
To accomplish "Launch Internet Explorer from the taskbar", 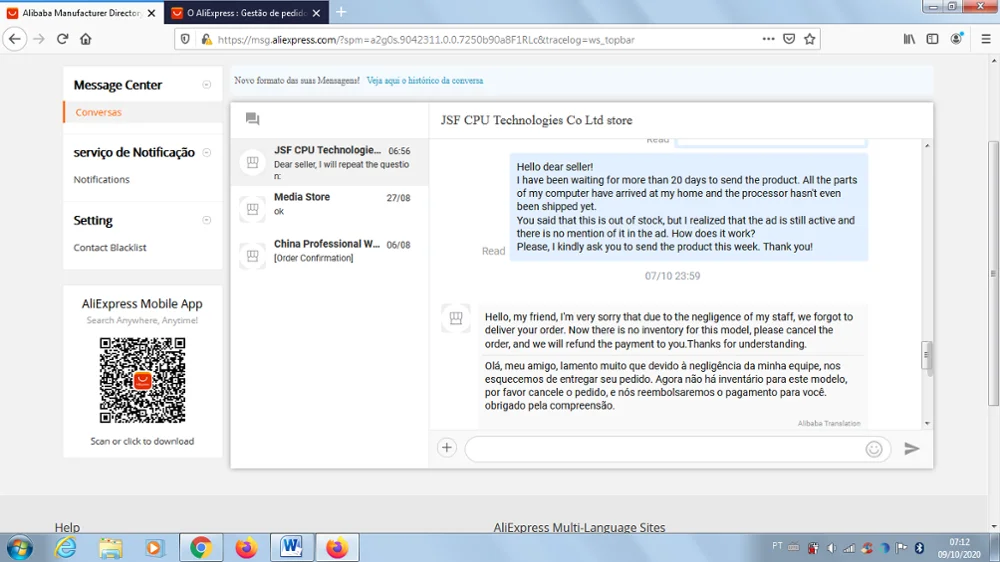I will coord(66,547).
